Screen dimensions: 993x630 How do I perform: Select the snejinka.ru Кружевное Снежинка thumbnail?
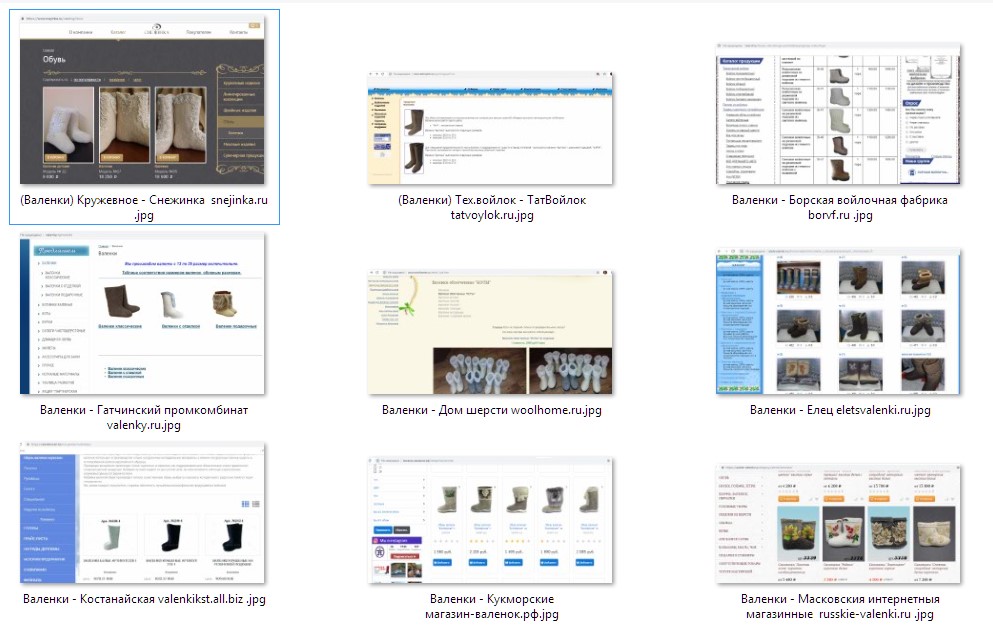pyautogui.click(x=142, y=99)
